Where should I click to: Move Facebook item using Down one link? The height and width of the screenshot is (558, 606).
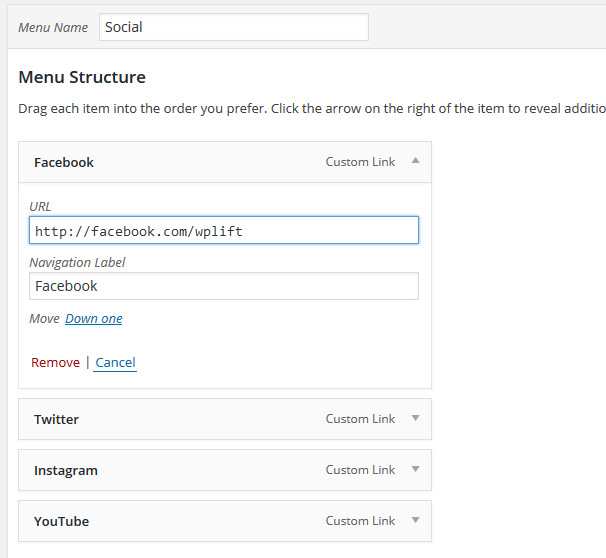click(94, 319)
